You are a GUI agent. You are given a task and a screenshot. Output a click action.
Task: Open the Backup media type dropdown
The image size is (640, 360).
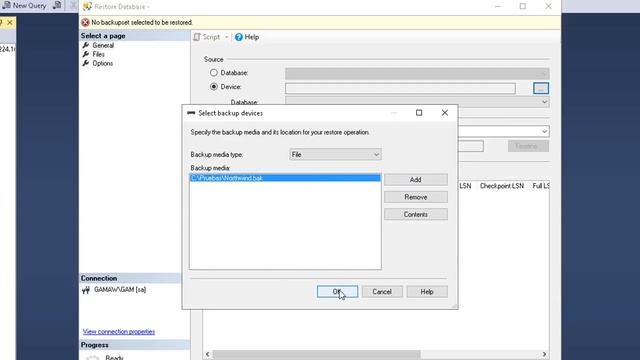335,155
